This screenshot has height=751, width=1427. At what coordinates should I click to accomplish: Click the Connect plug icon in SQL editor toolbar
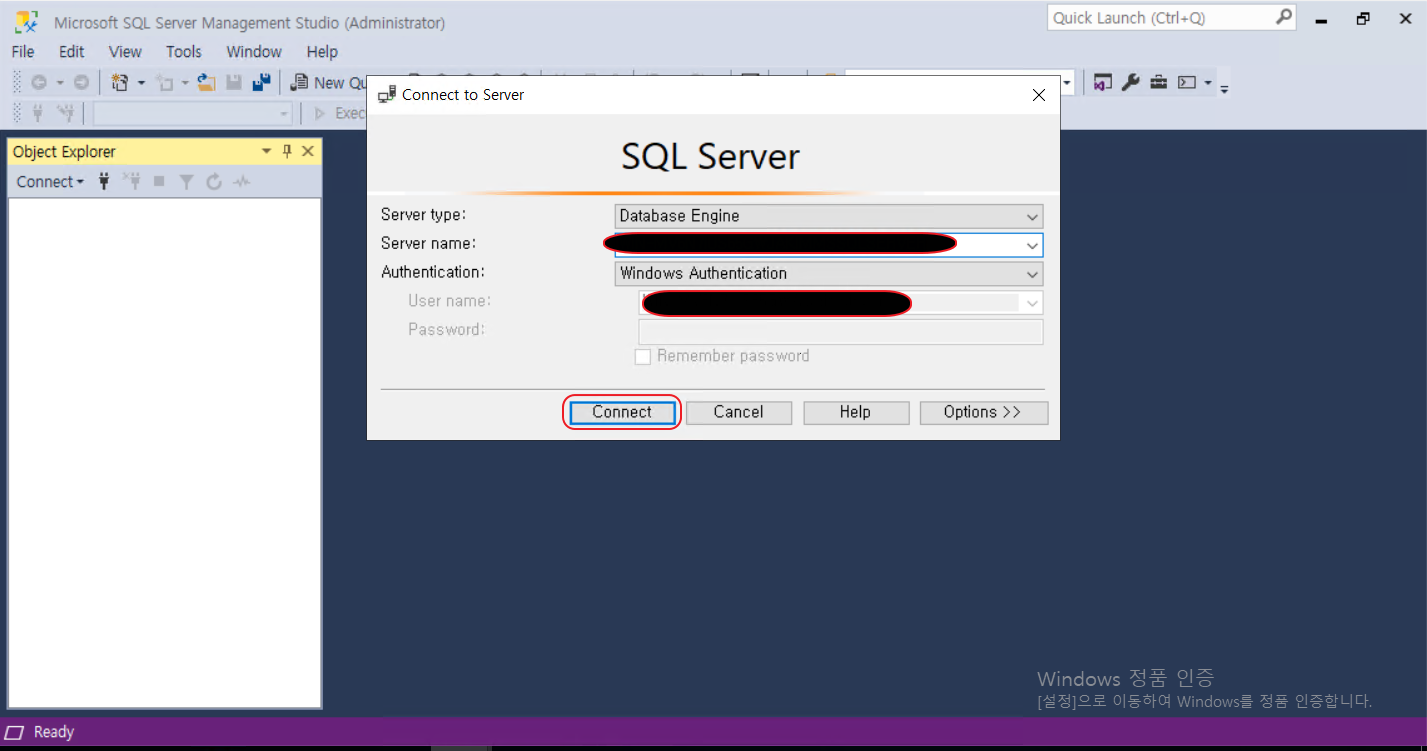coord(39,113)
